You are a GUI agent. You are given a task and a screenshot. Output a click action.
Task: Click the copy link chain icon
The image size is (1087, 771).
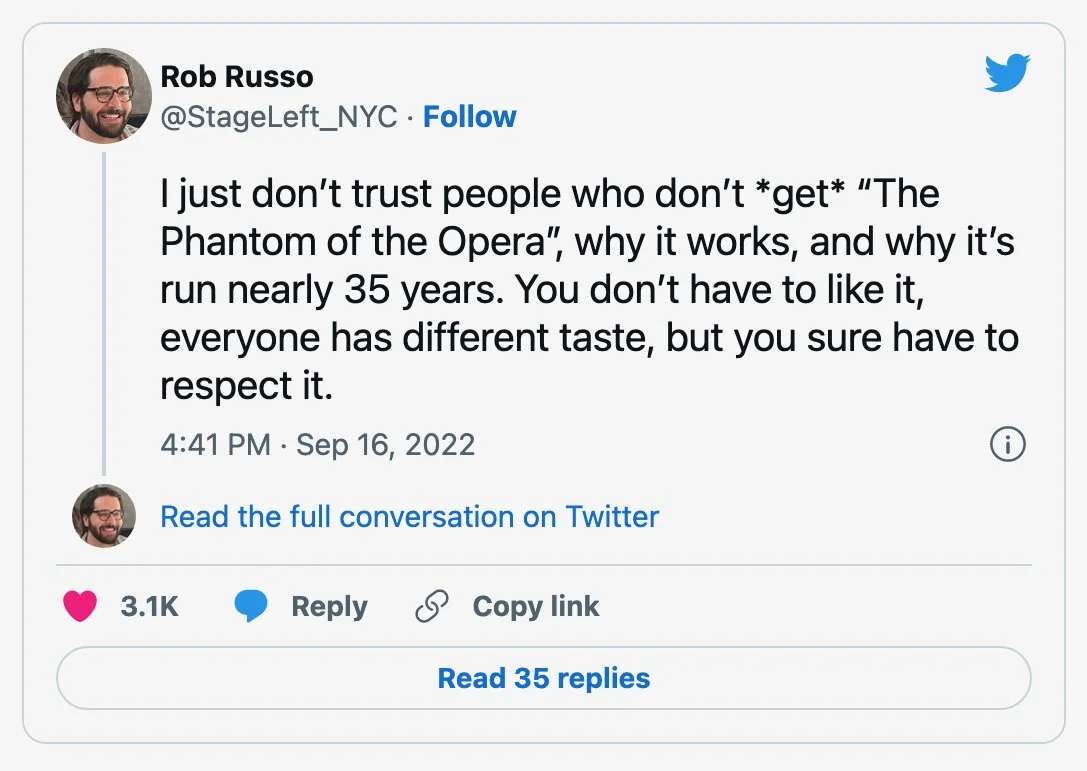click(431, 606)
